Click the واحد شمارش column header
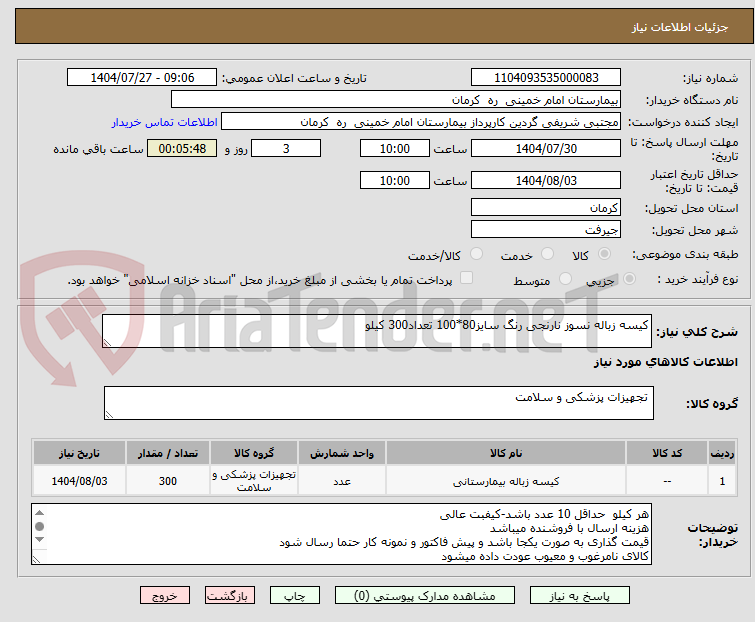Viewport: 755px width, 622px height. [342, 453]
